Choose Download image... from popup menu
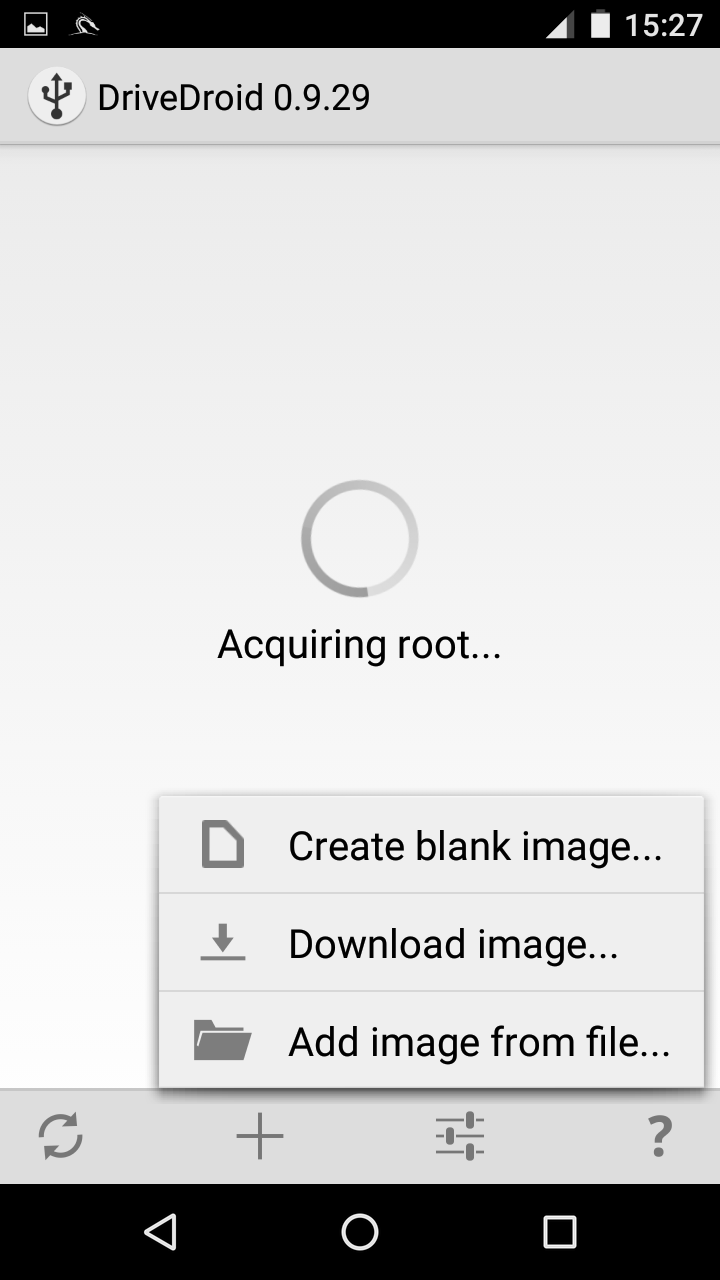The height and width of the screenshot is (1280, 720). [x=431, y=942]
